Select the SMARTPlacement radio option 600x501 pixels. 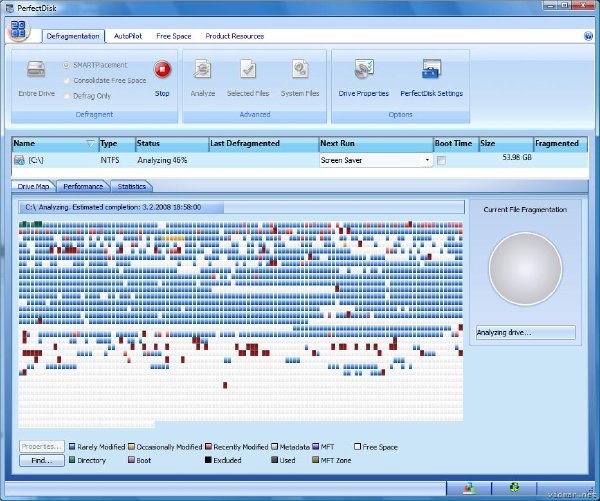point(66,65)
